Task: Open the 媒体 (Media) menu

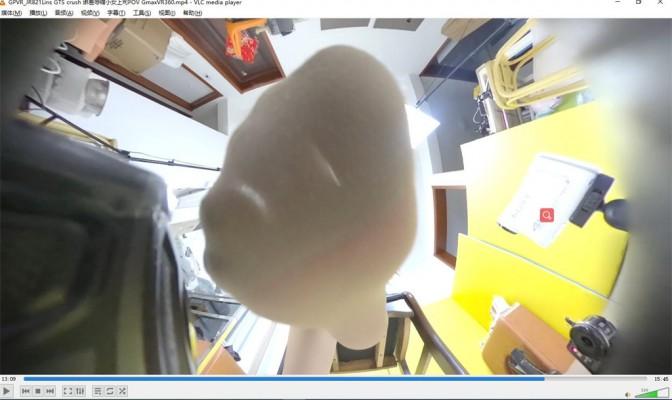Action: [11, 13]
